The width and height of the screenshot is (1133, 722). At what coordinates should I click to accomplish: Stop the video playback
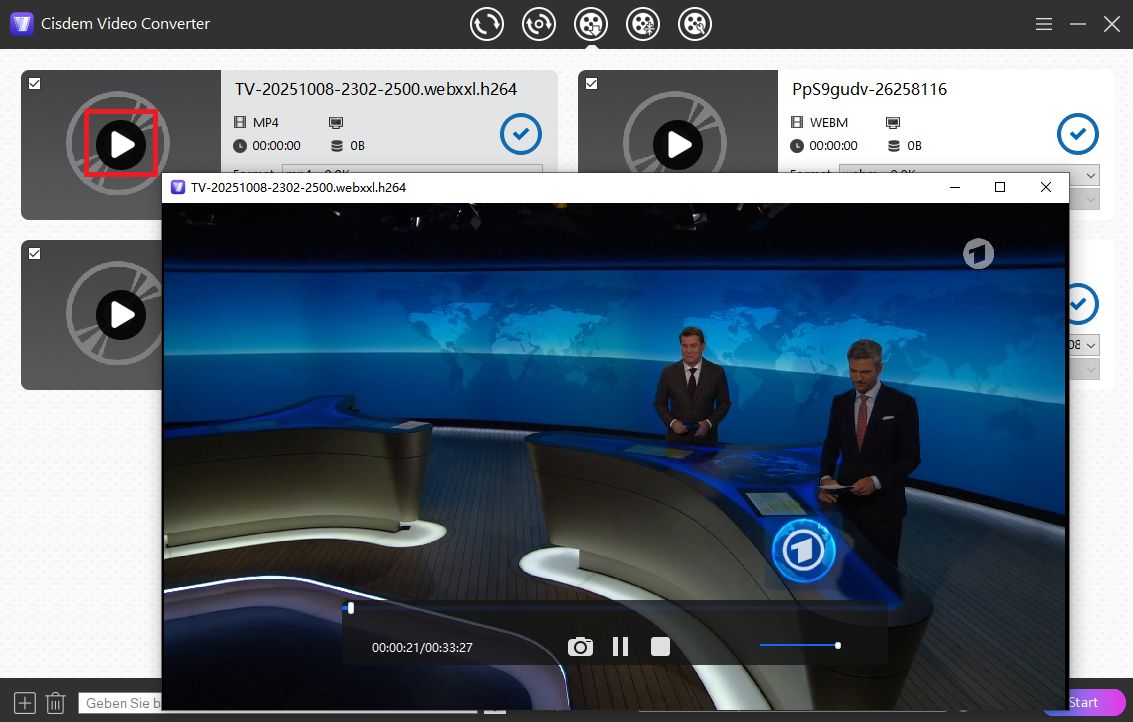tap(660, 647)
